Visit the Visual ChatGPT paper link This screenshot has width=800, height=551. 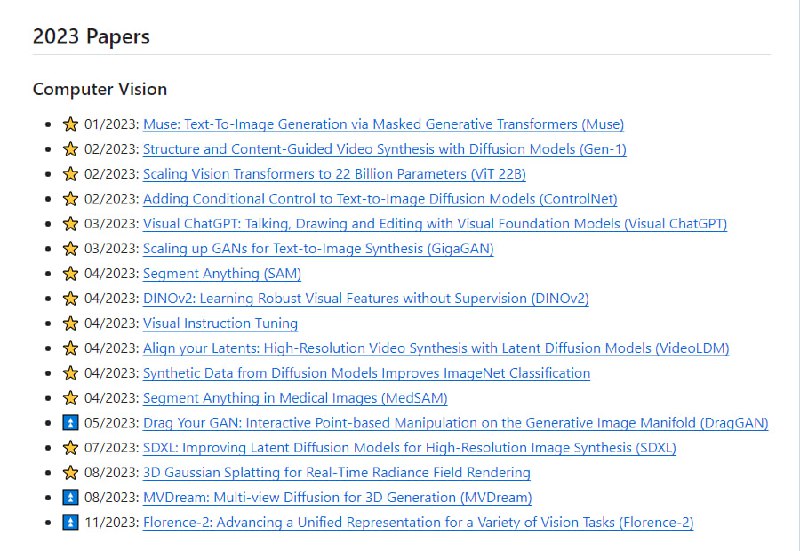point(434,224)
